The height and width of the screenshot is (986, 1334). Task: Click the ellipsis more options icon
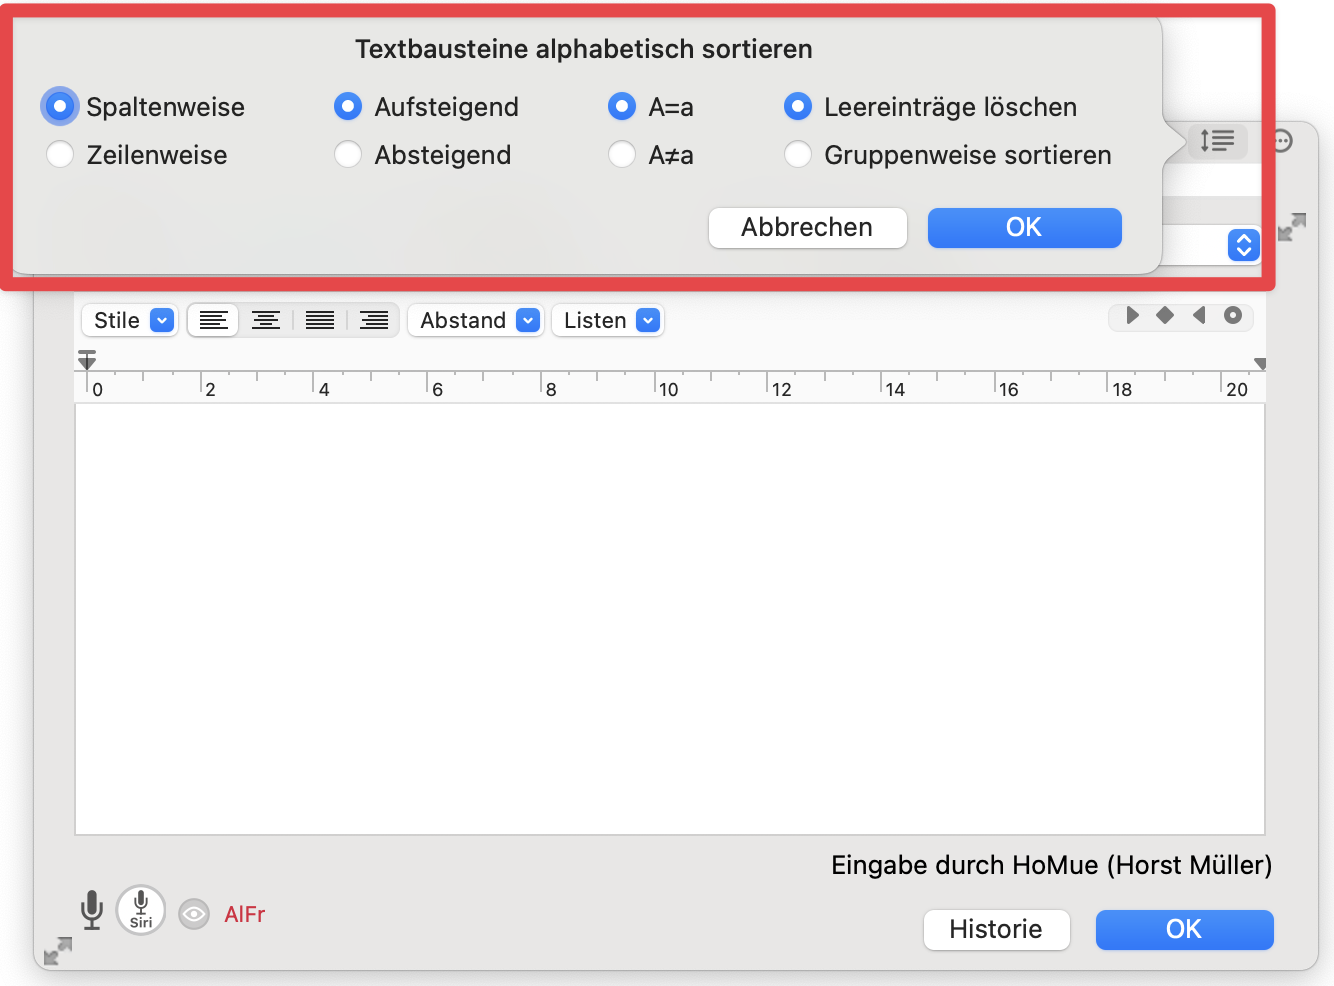point(1282,141)
